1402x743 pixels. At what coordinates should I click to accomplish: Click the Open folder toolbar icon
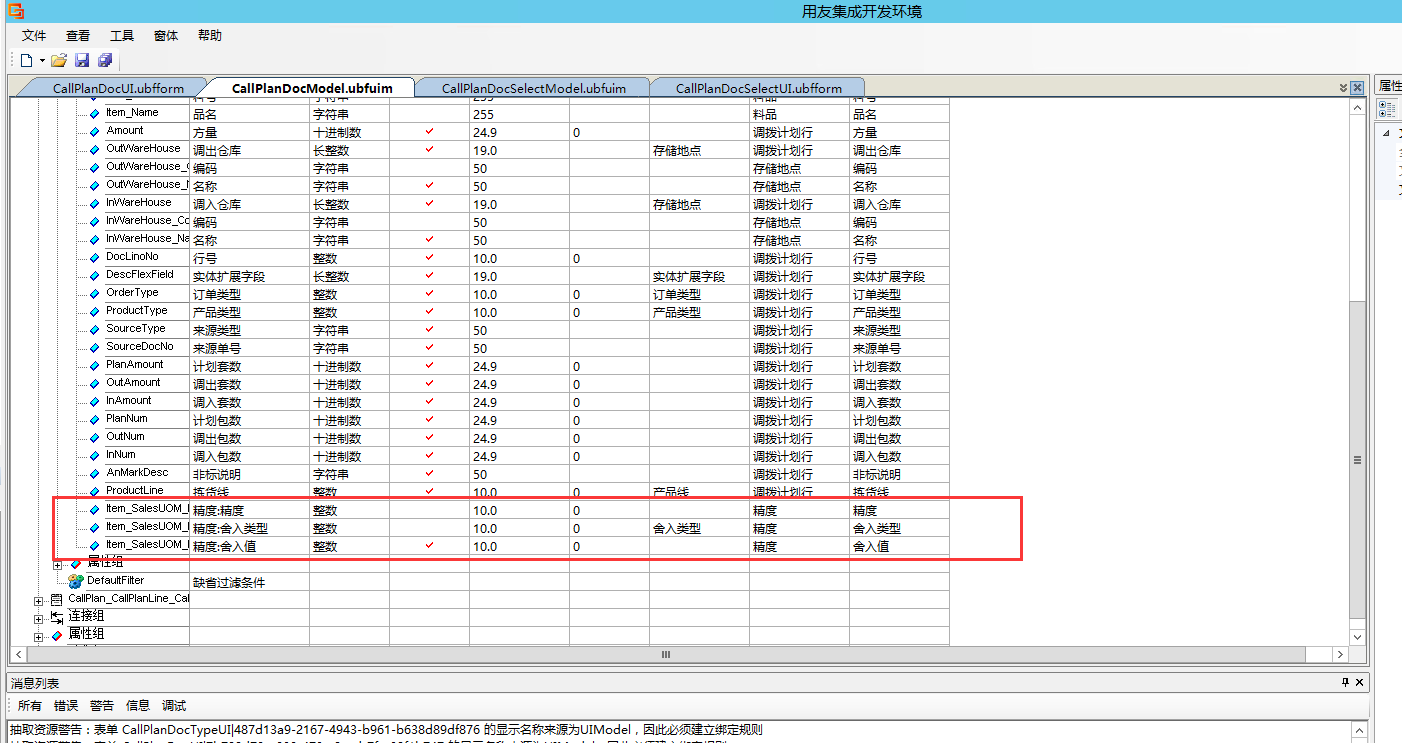[59, 61]
